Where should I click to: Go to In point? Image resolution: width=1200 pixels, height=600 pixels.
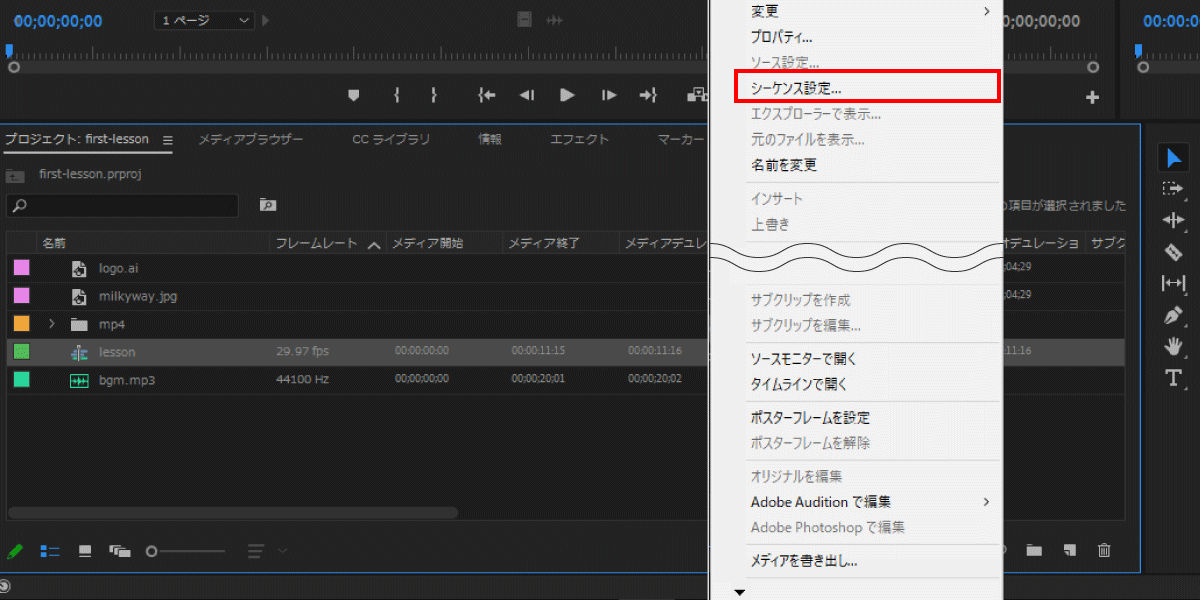[x=487, y=95]
